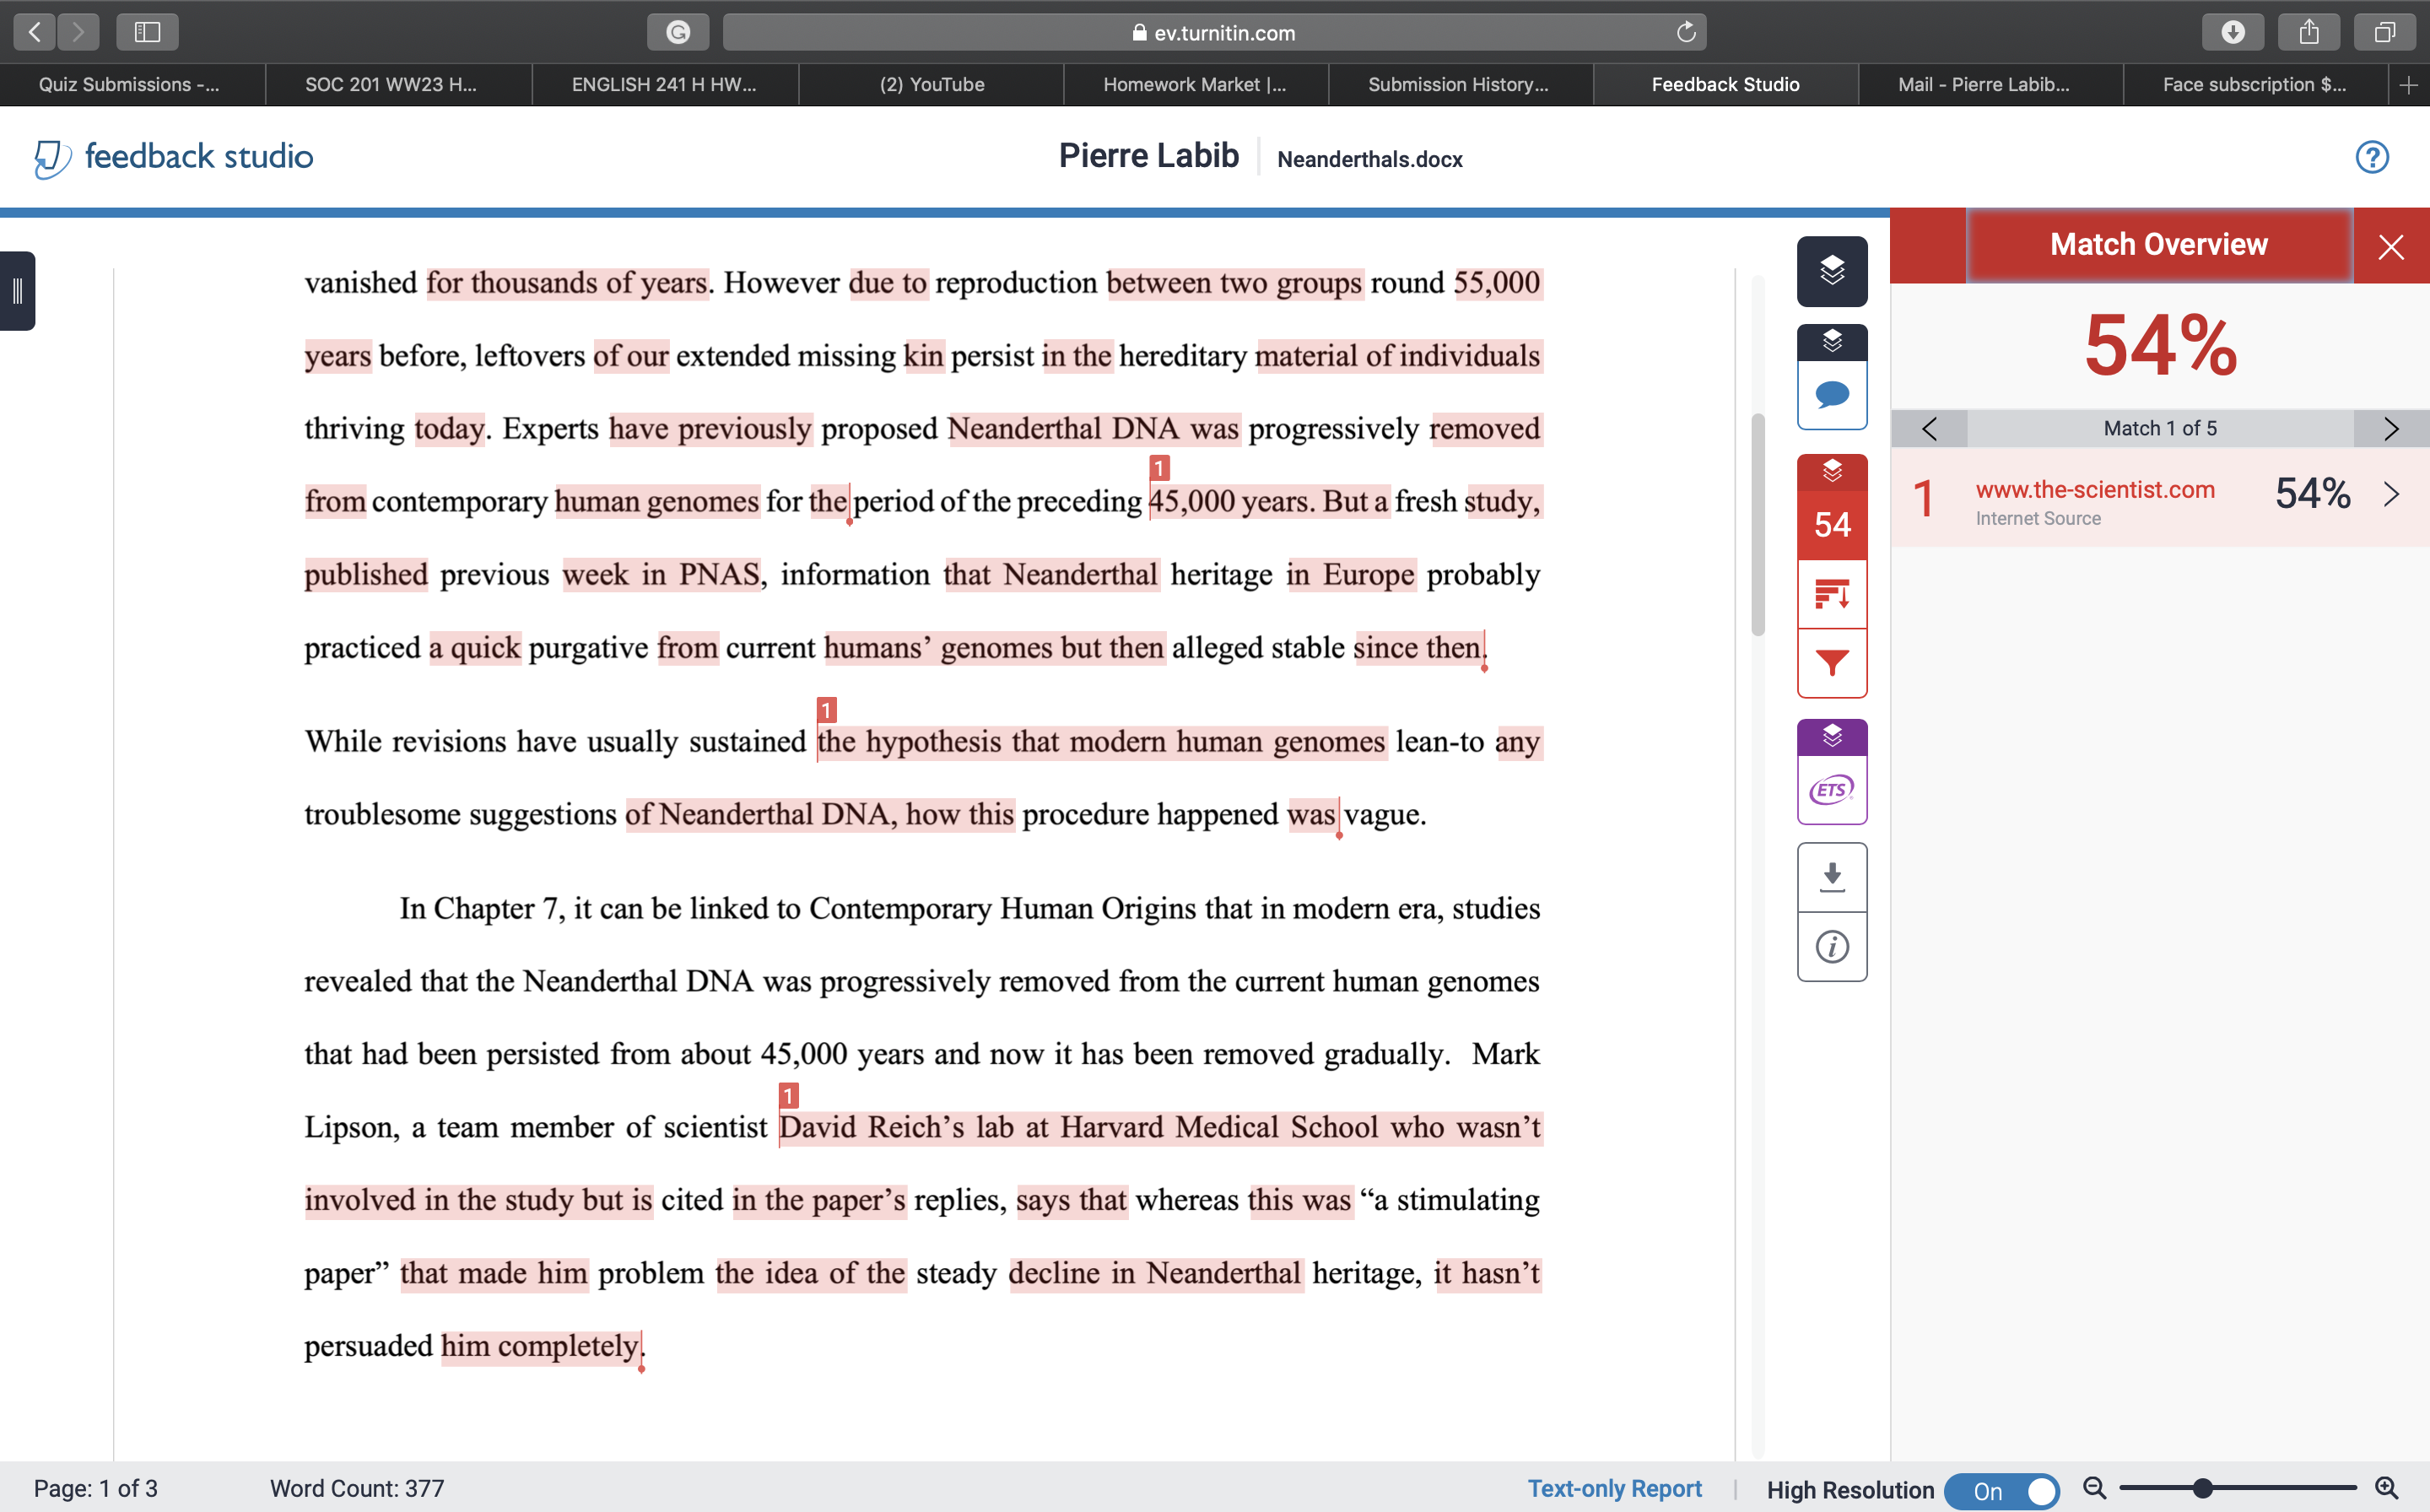2430x1512 pixels.
Task: Click Pierre Labib student name
Action: (1148, 155)
